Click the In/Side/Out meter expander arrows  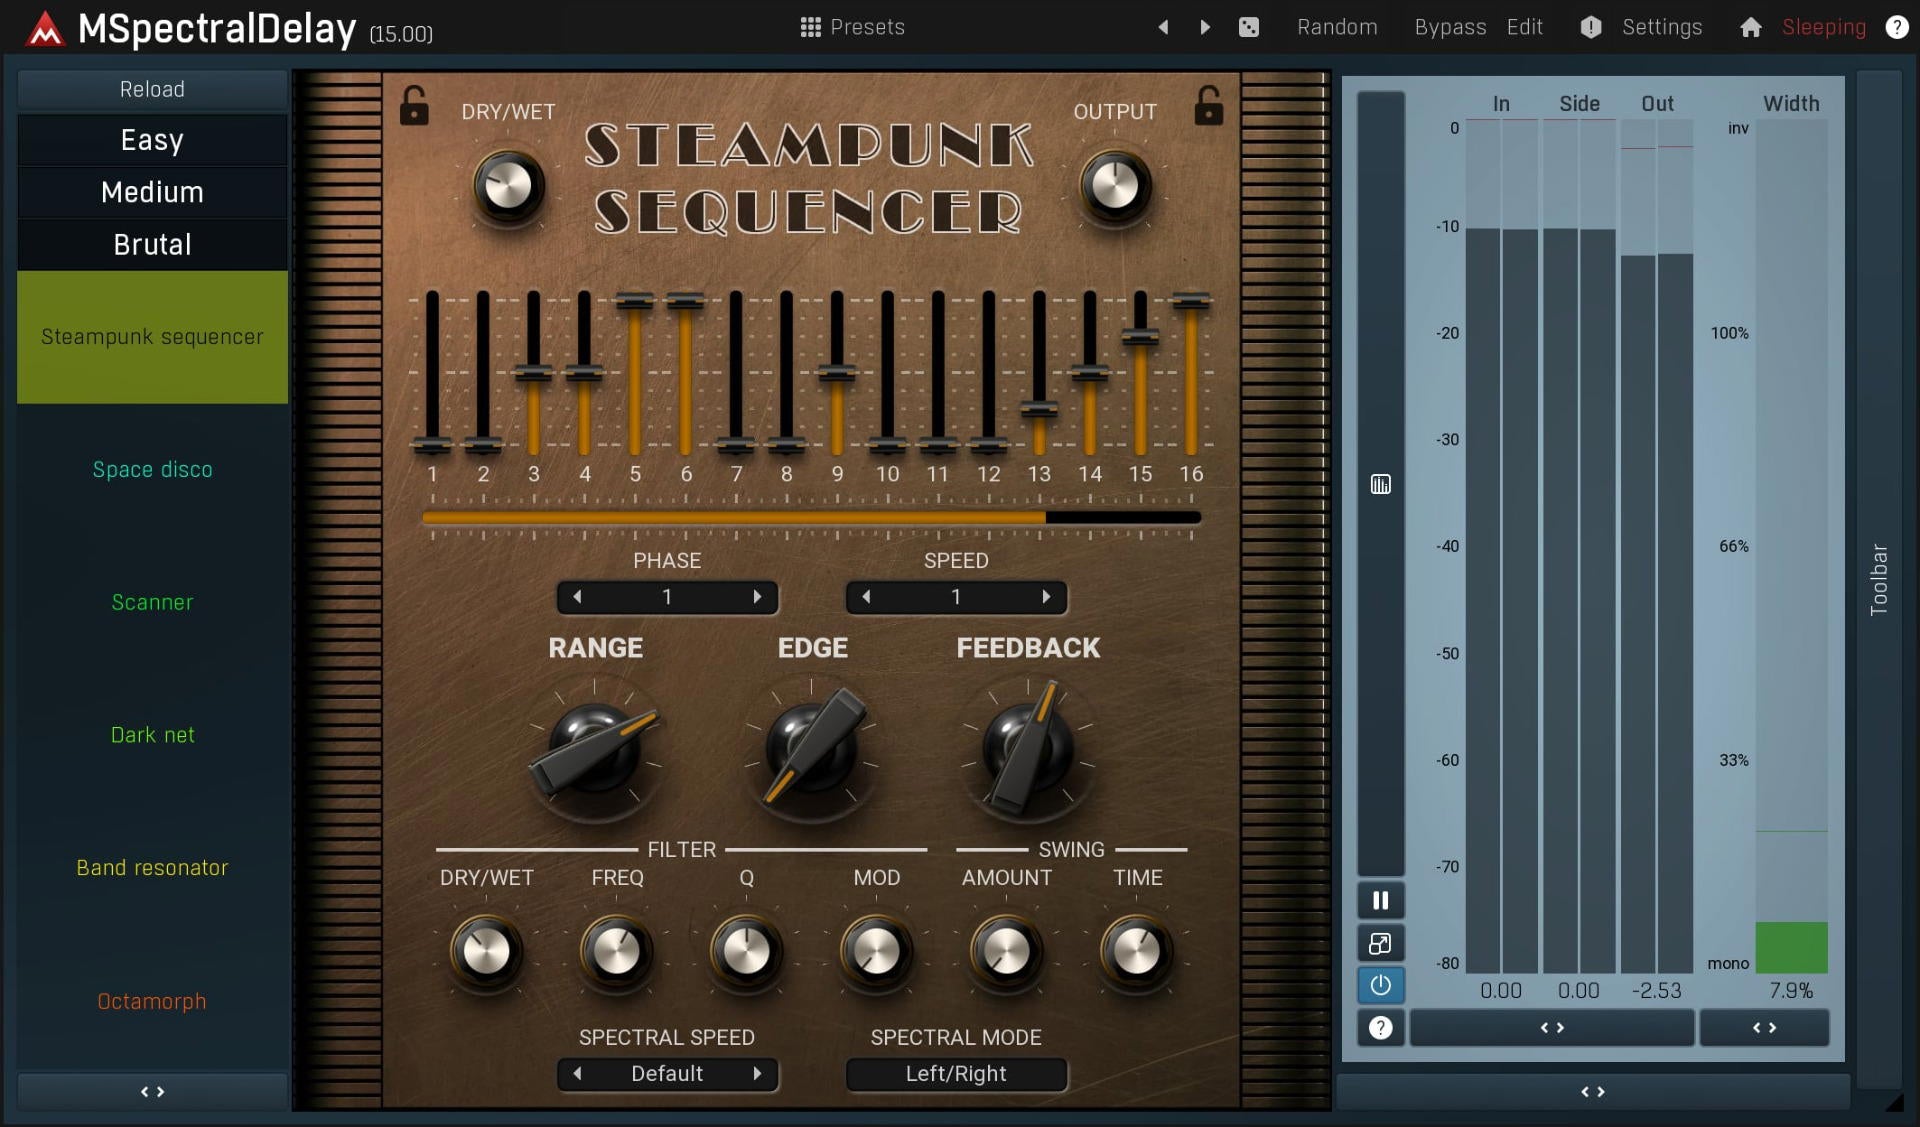click(x=1552, y=1028)
